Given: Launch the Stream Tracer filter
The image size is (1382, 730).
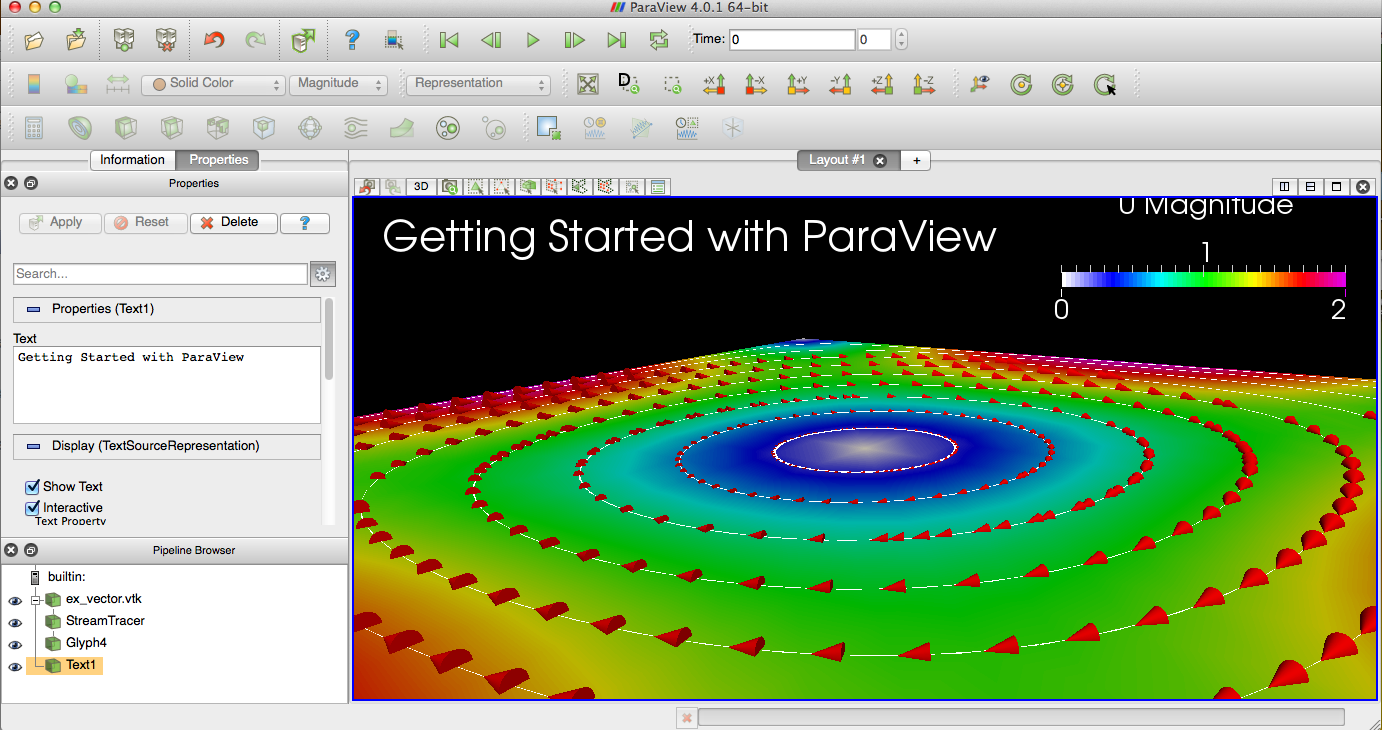Looking at the screenshot, I should click(x=354, y=128).
